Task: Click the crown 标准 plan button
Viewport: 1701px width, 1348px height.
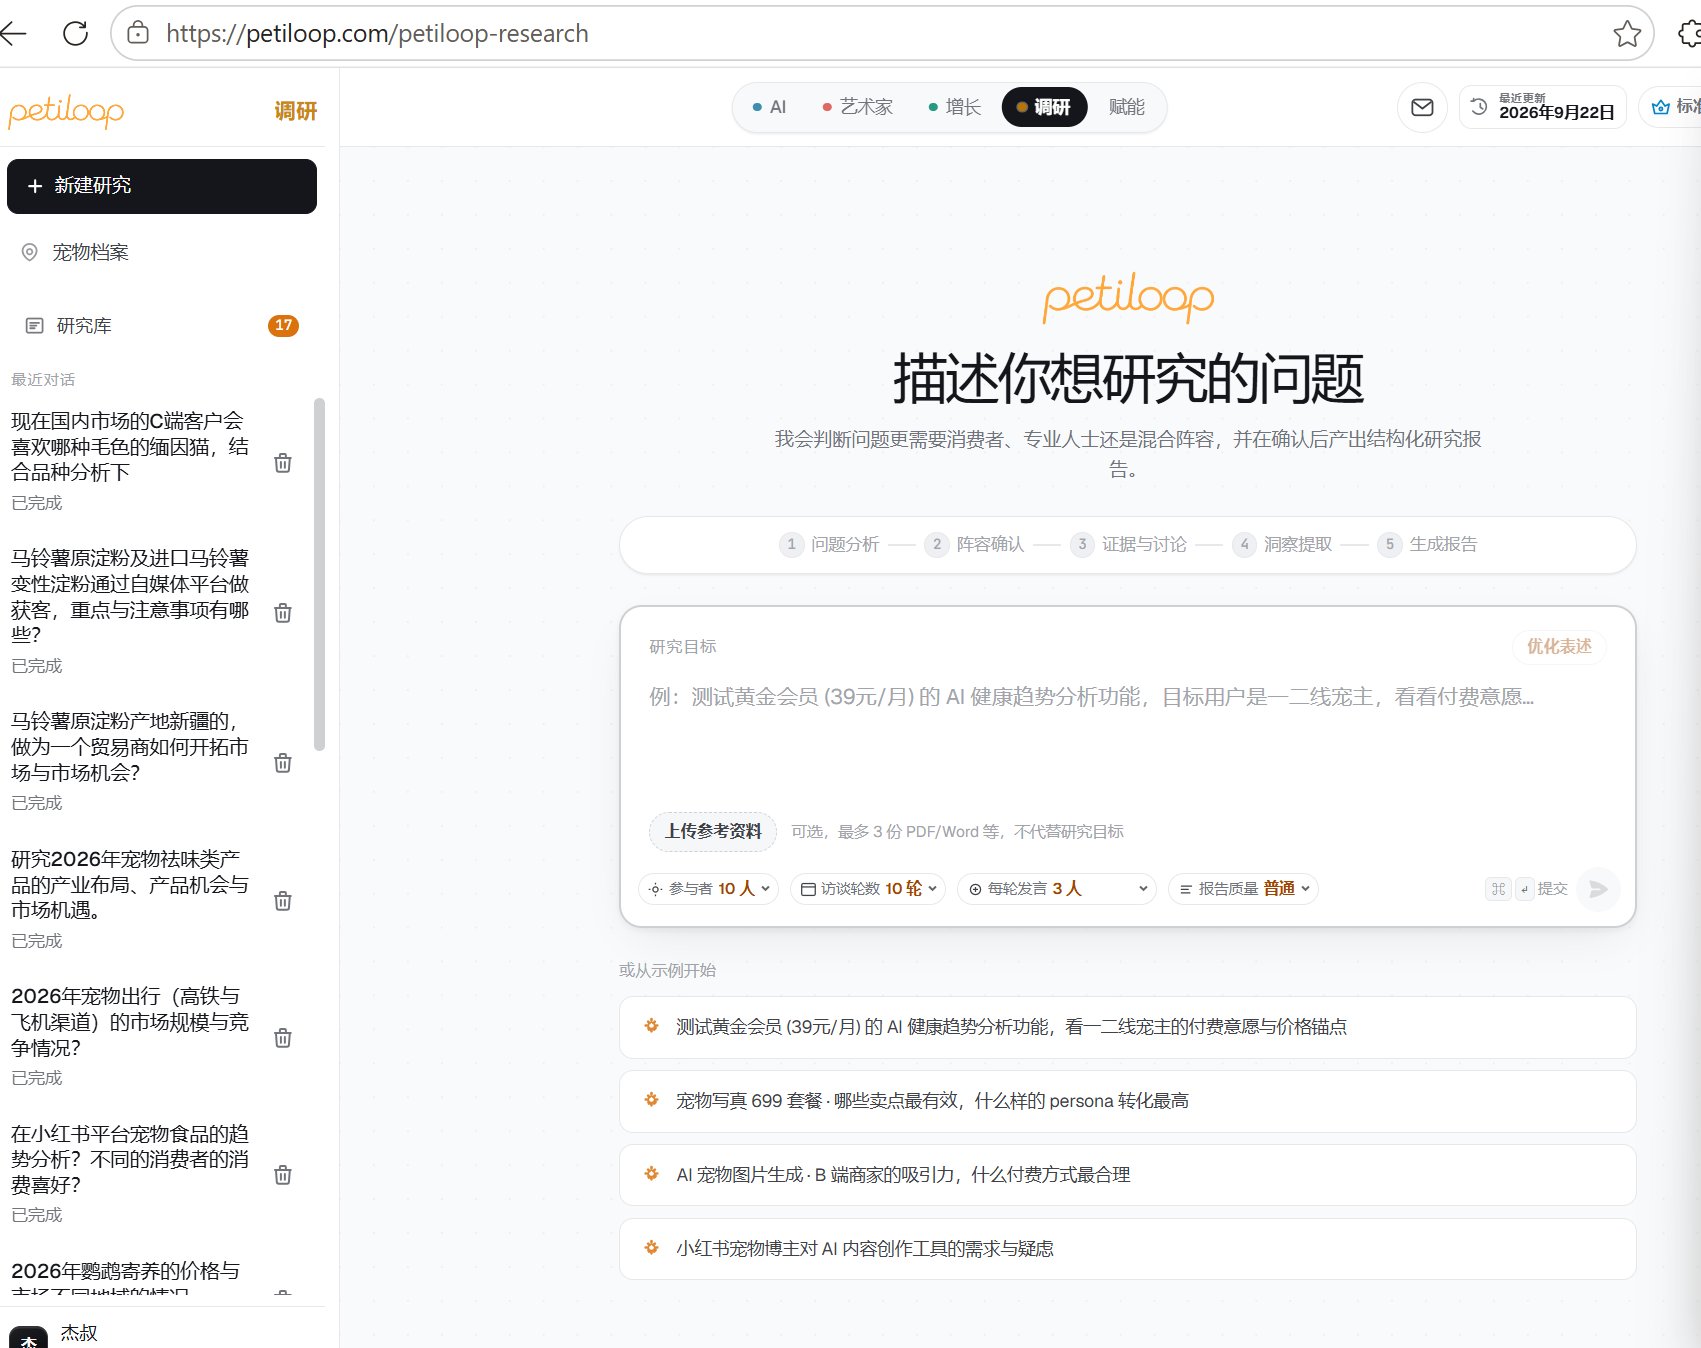Action: [x=1672, y=107]
